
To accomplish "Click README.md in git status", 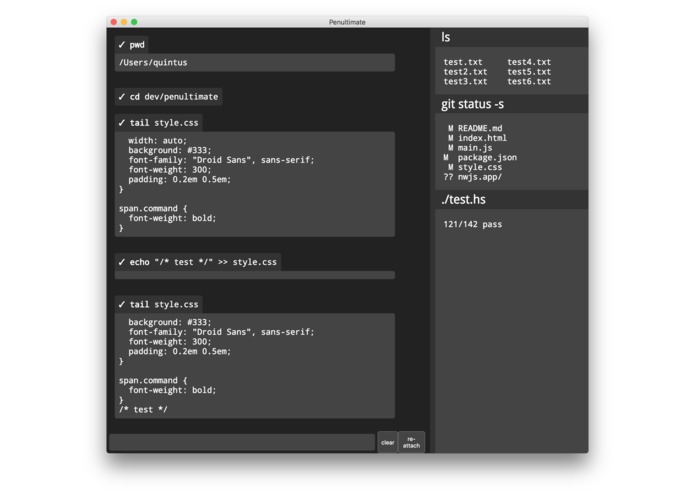I will [480, 128].
